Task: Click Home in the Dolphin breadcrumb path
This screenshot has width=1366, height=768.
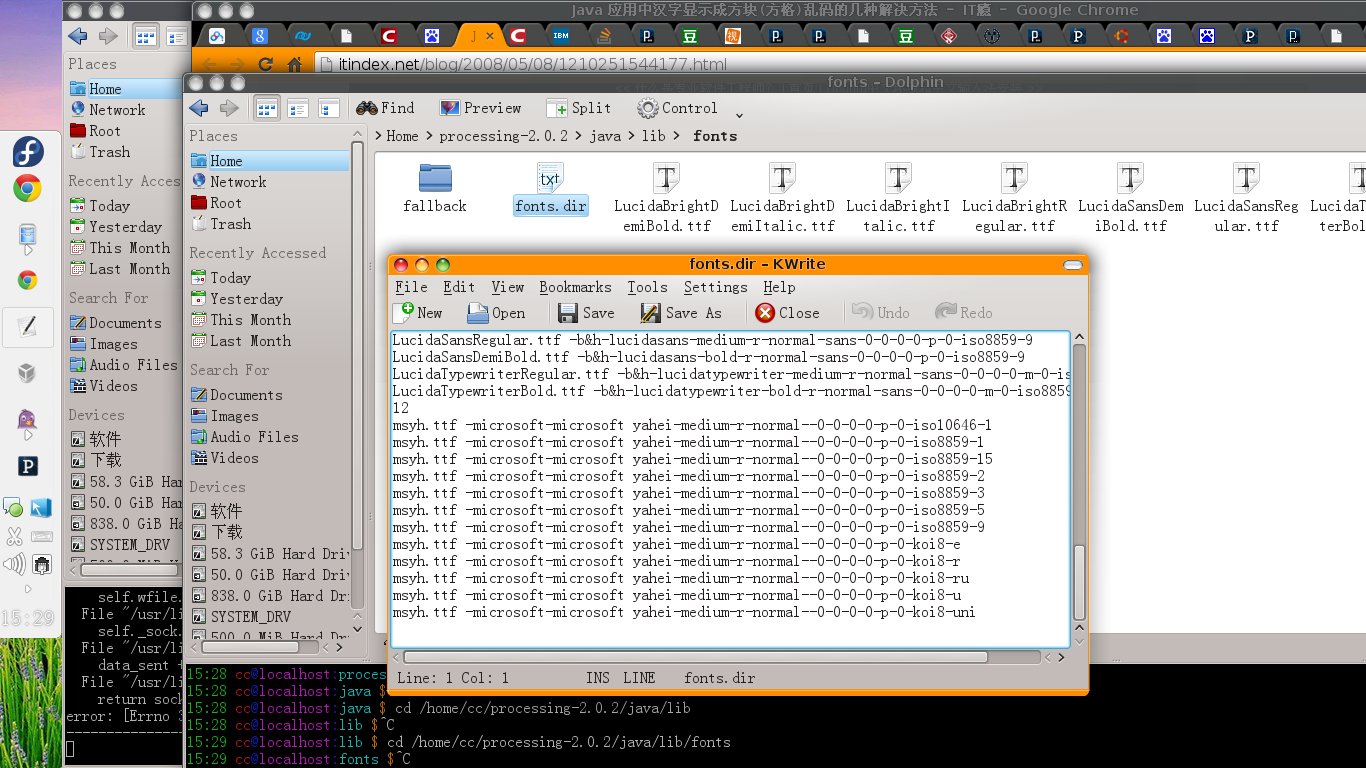Action: [402, 136]
